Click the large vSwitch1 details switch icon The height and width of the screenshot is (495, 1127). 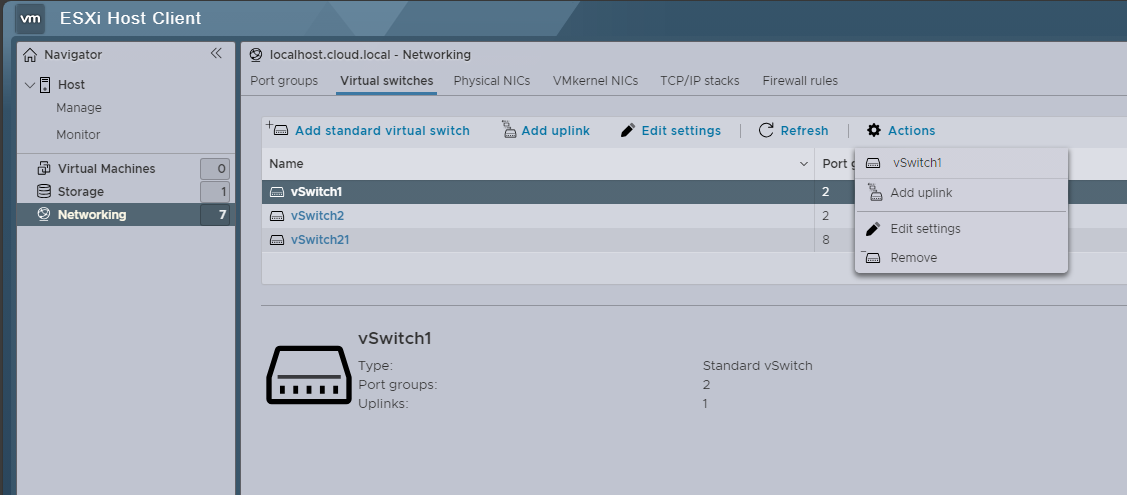click(x=309, y=375)
